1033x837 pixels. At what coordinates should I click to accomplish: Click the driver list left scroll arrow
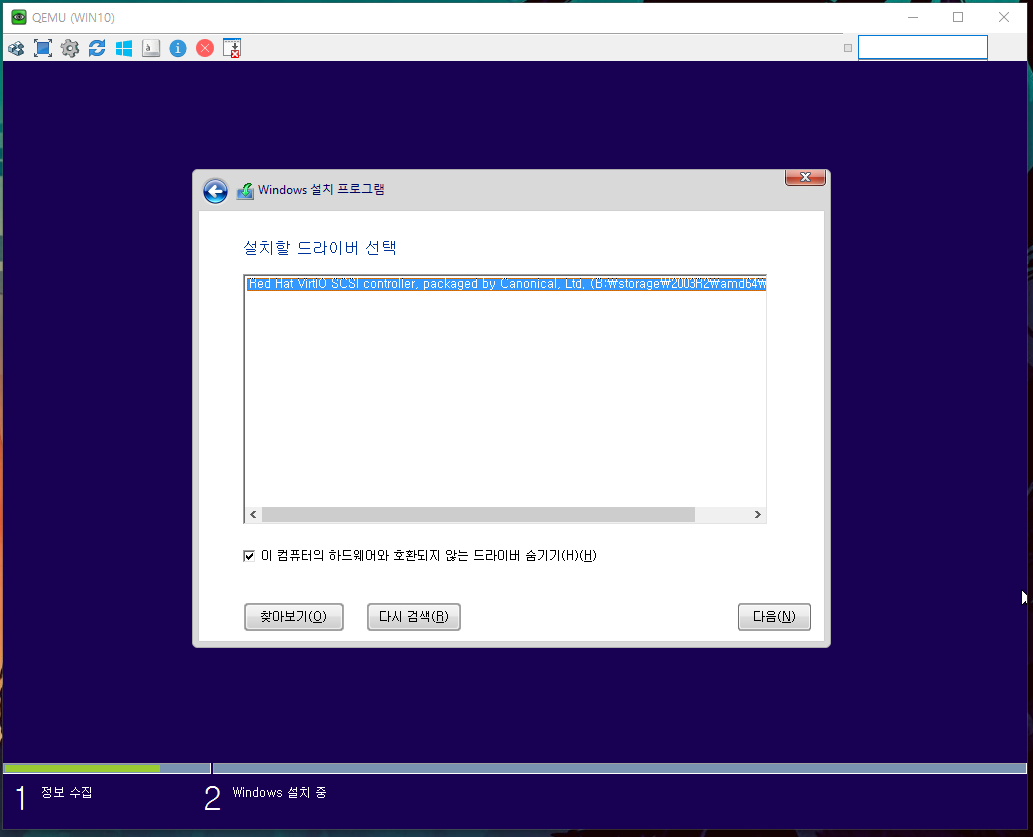253,515
